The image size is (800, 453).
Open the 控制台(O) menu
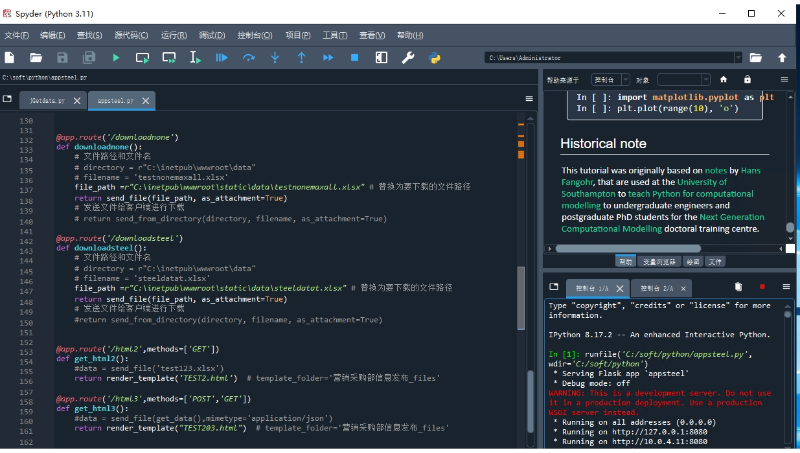(255, 35)
